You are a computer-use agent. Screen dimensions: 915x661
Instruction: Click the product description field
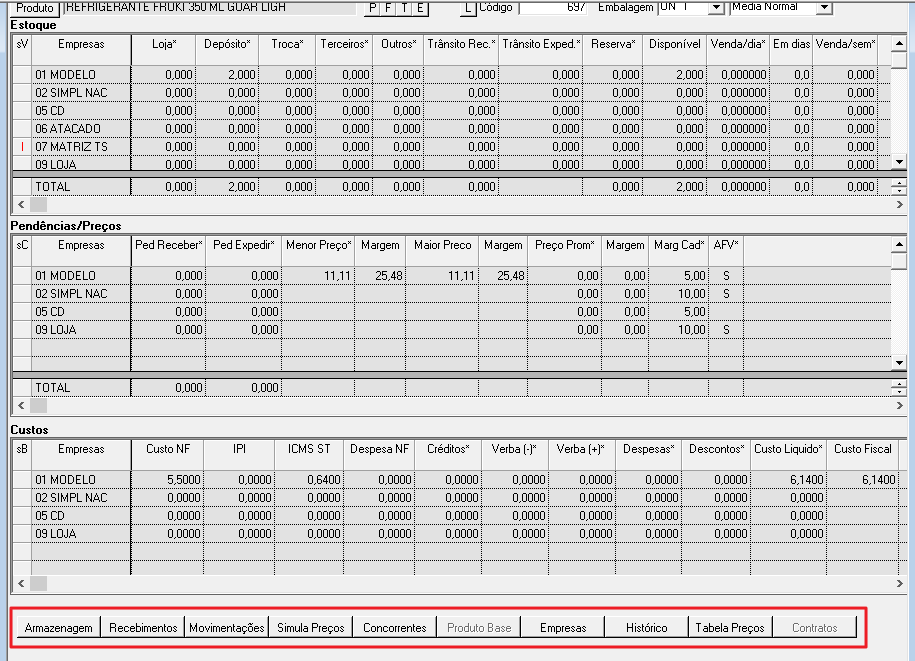(209, 7)
